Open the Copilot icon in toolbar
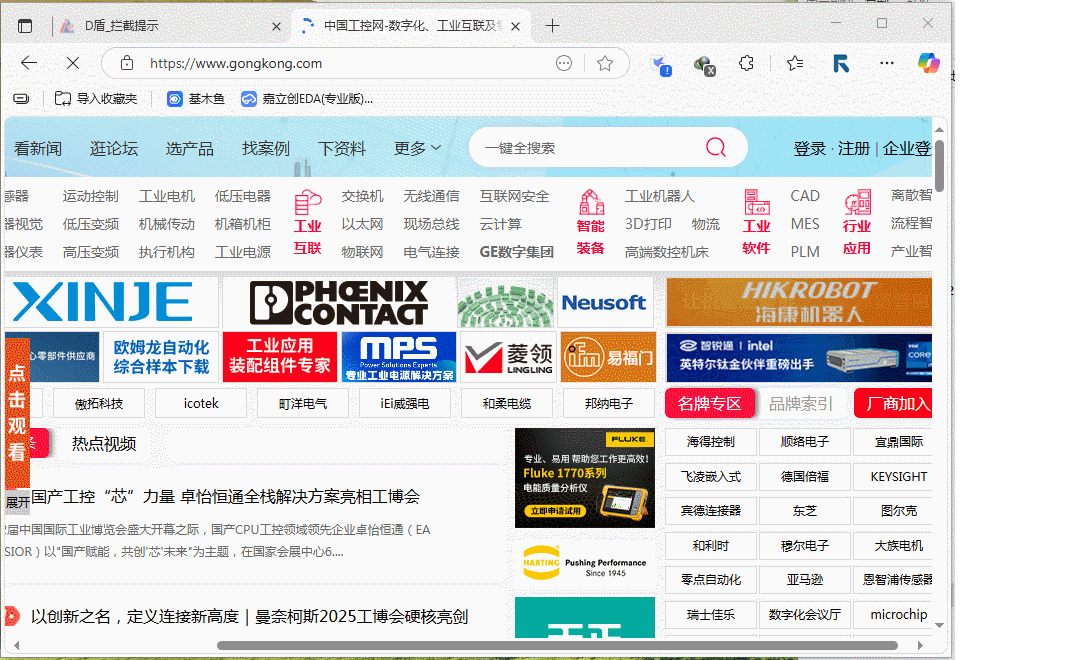 point(928,63)
